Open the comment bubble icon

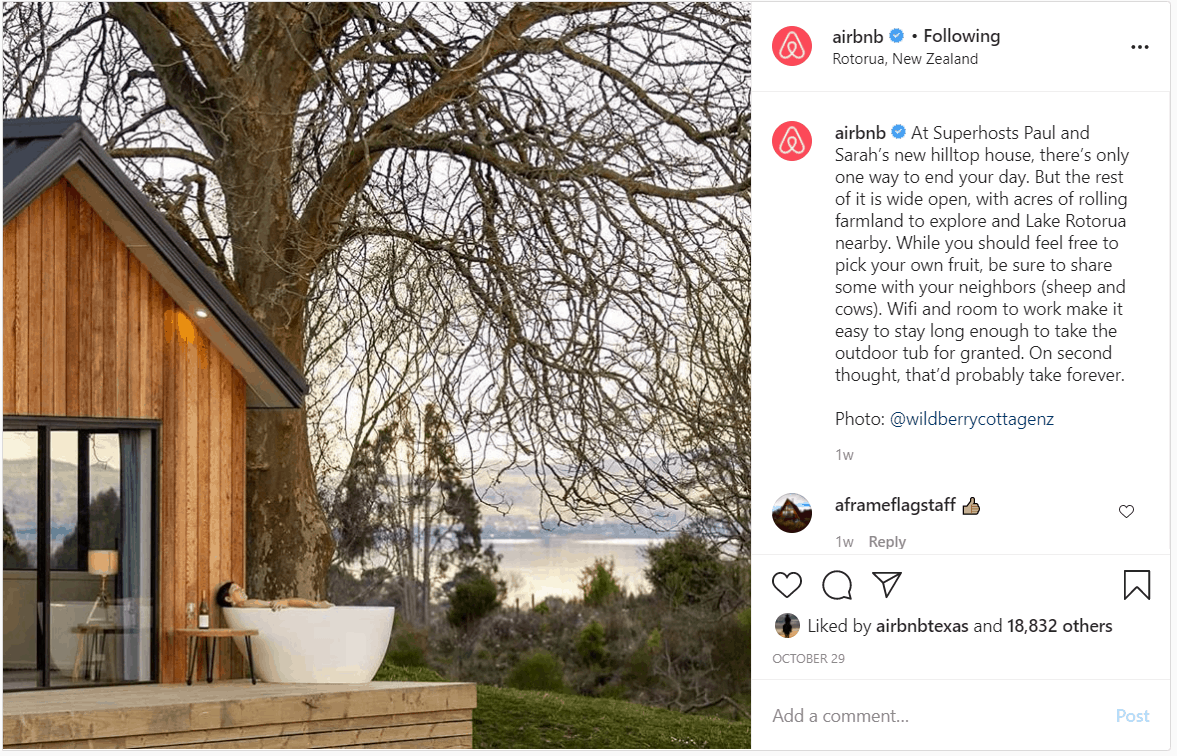837,585
